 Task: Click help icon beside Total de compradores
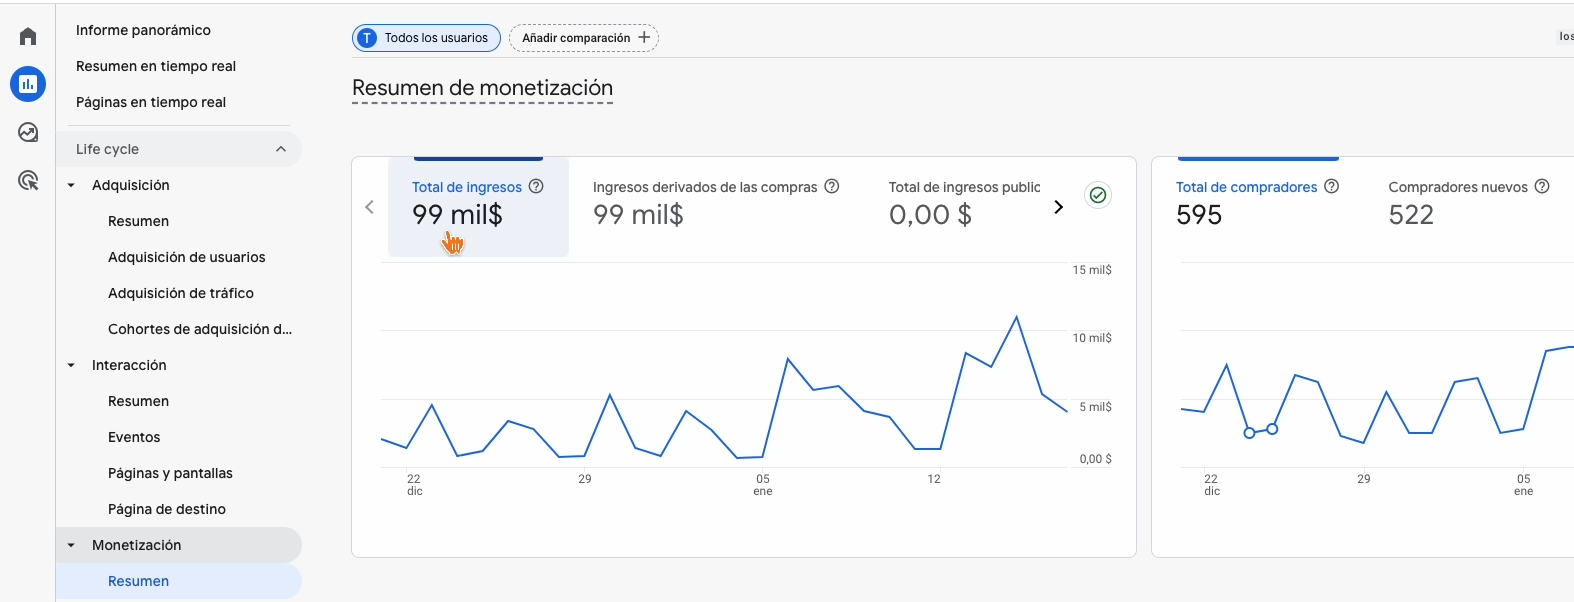1331,186
